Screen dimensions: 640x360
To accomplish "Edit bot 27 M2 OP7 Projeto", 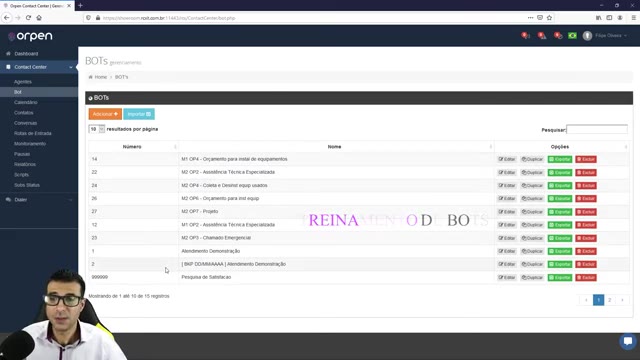I will tap(507, 212).
